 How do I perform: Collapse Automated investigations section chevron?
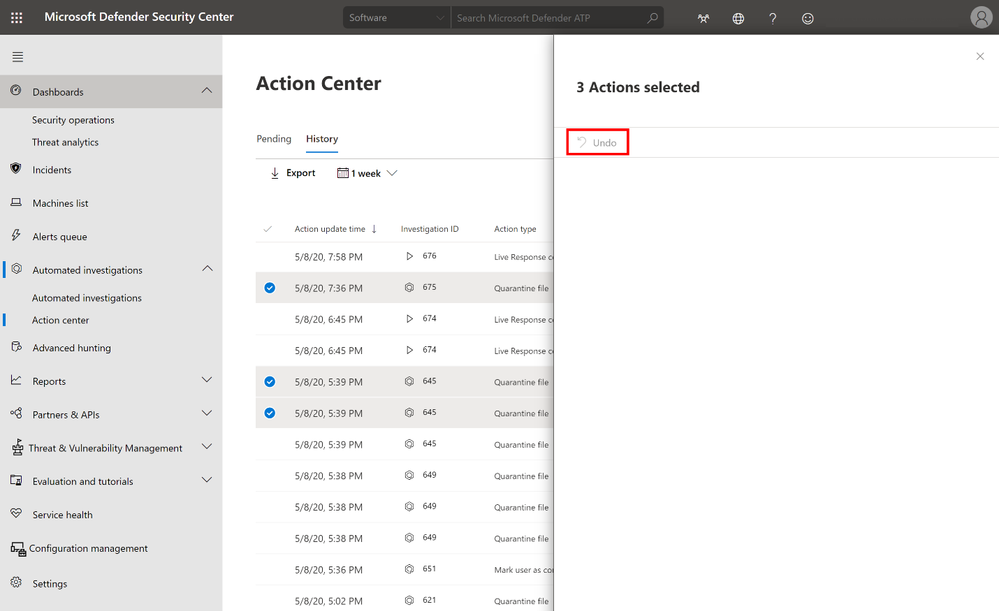click(x=207, y=268)
